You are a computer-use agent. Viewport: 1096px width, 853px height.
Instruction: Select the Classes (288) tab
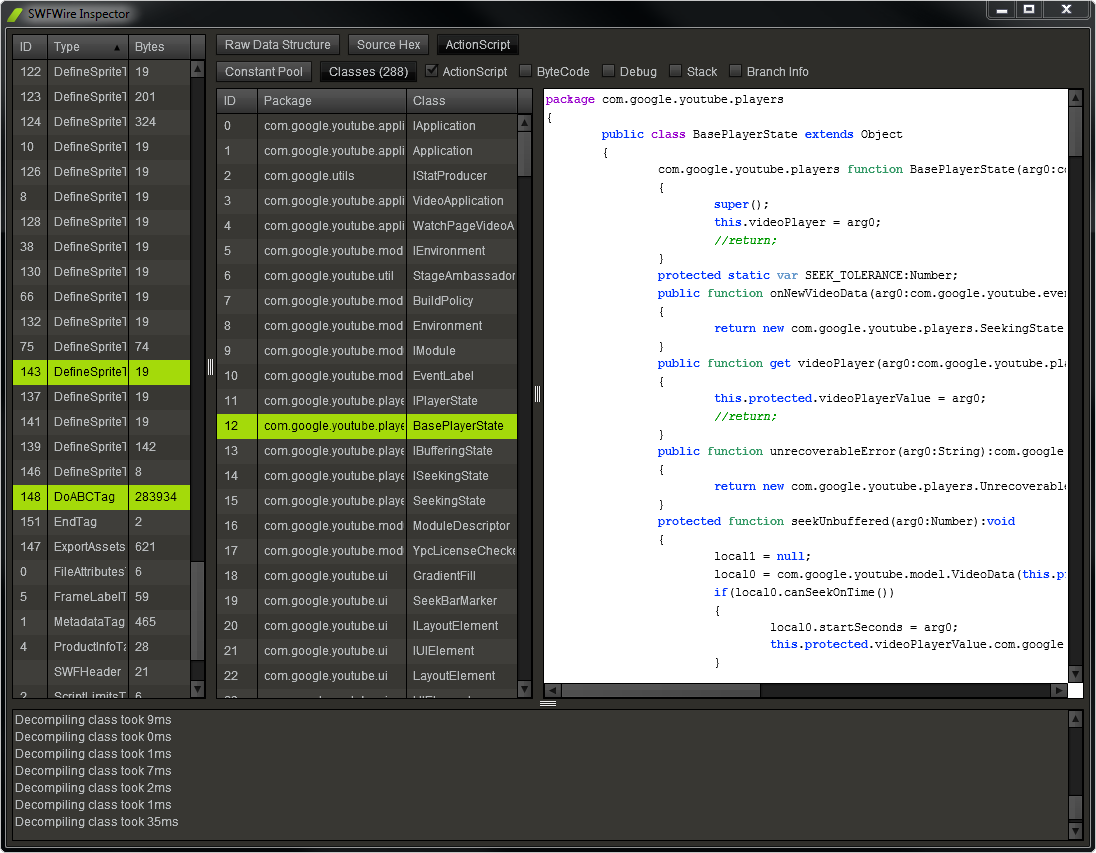point(368,72)
